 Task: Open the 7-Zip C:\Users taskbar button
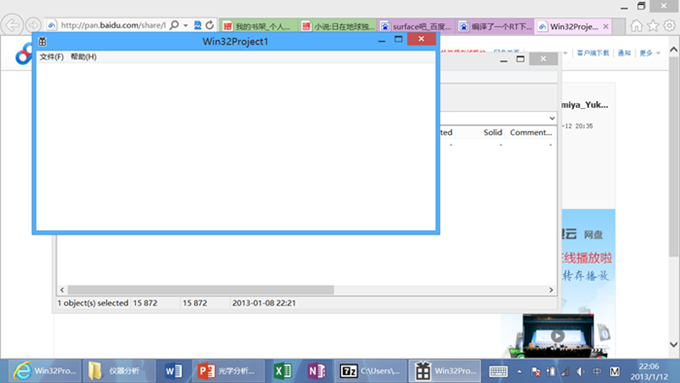click(371, 371)
